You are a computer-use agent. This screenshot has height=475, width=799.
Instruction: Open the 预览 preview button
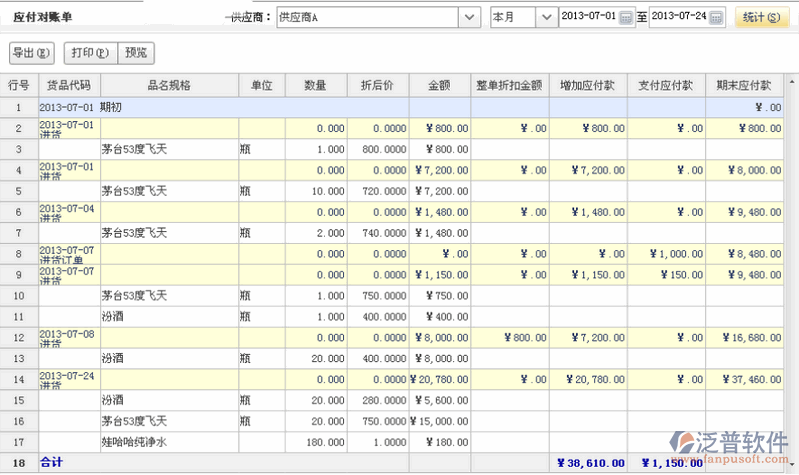coord(136,52)
